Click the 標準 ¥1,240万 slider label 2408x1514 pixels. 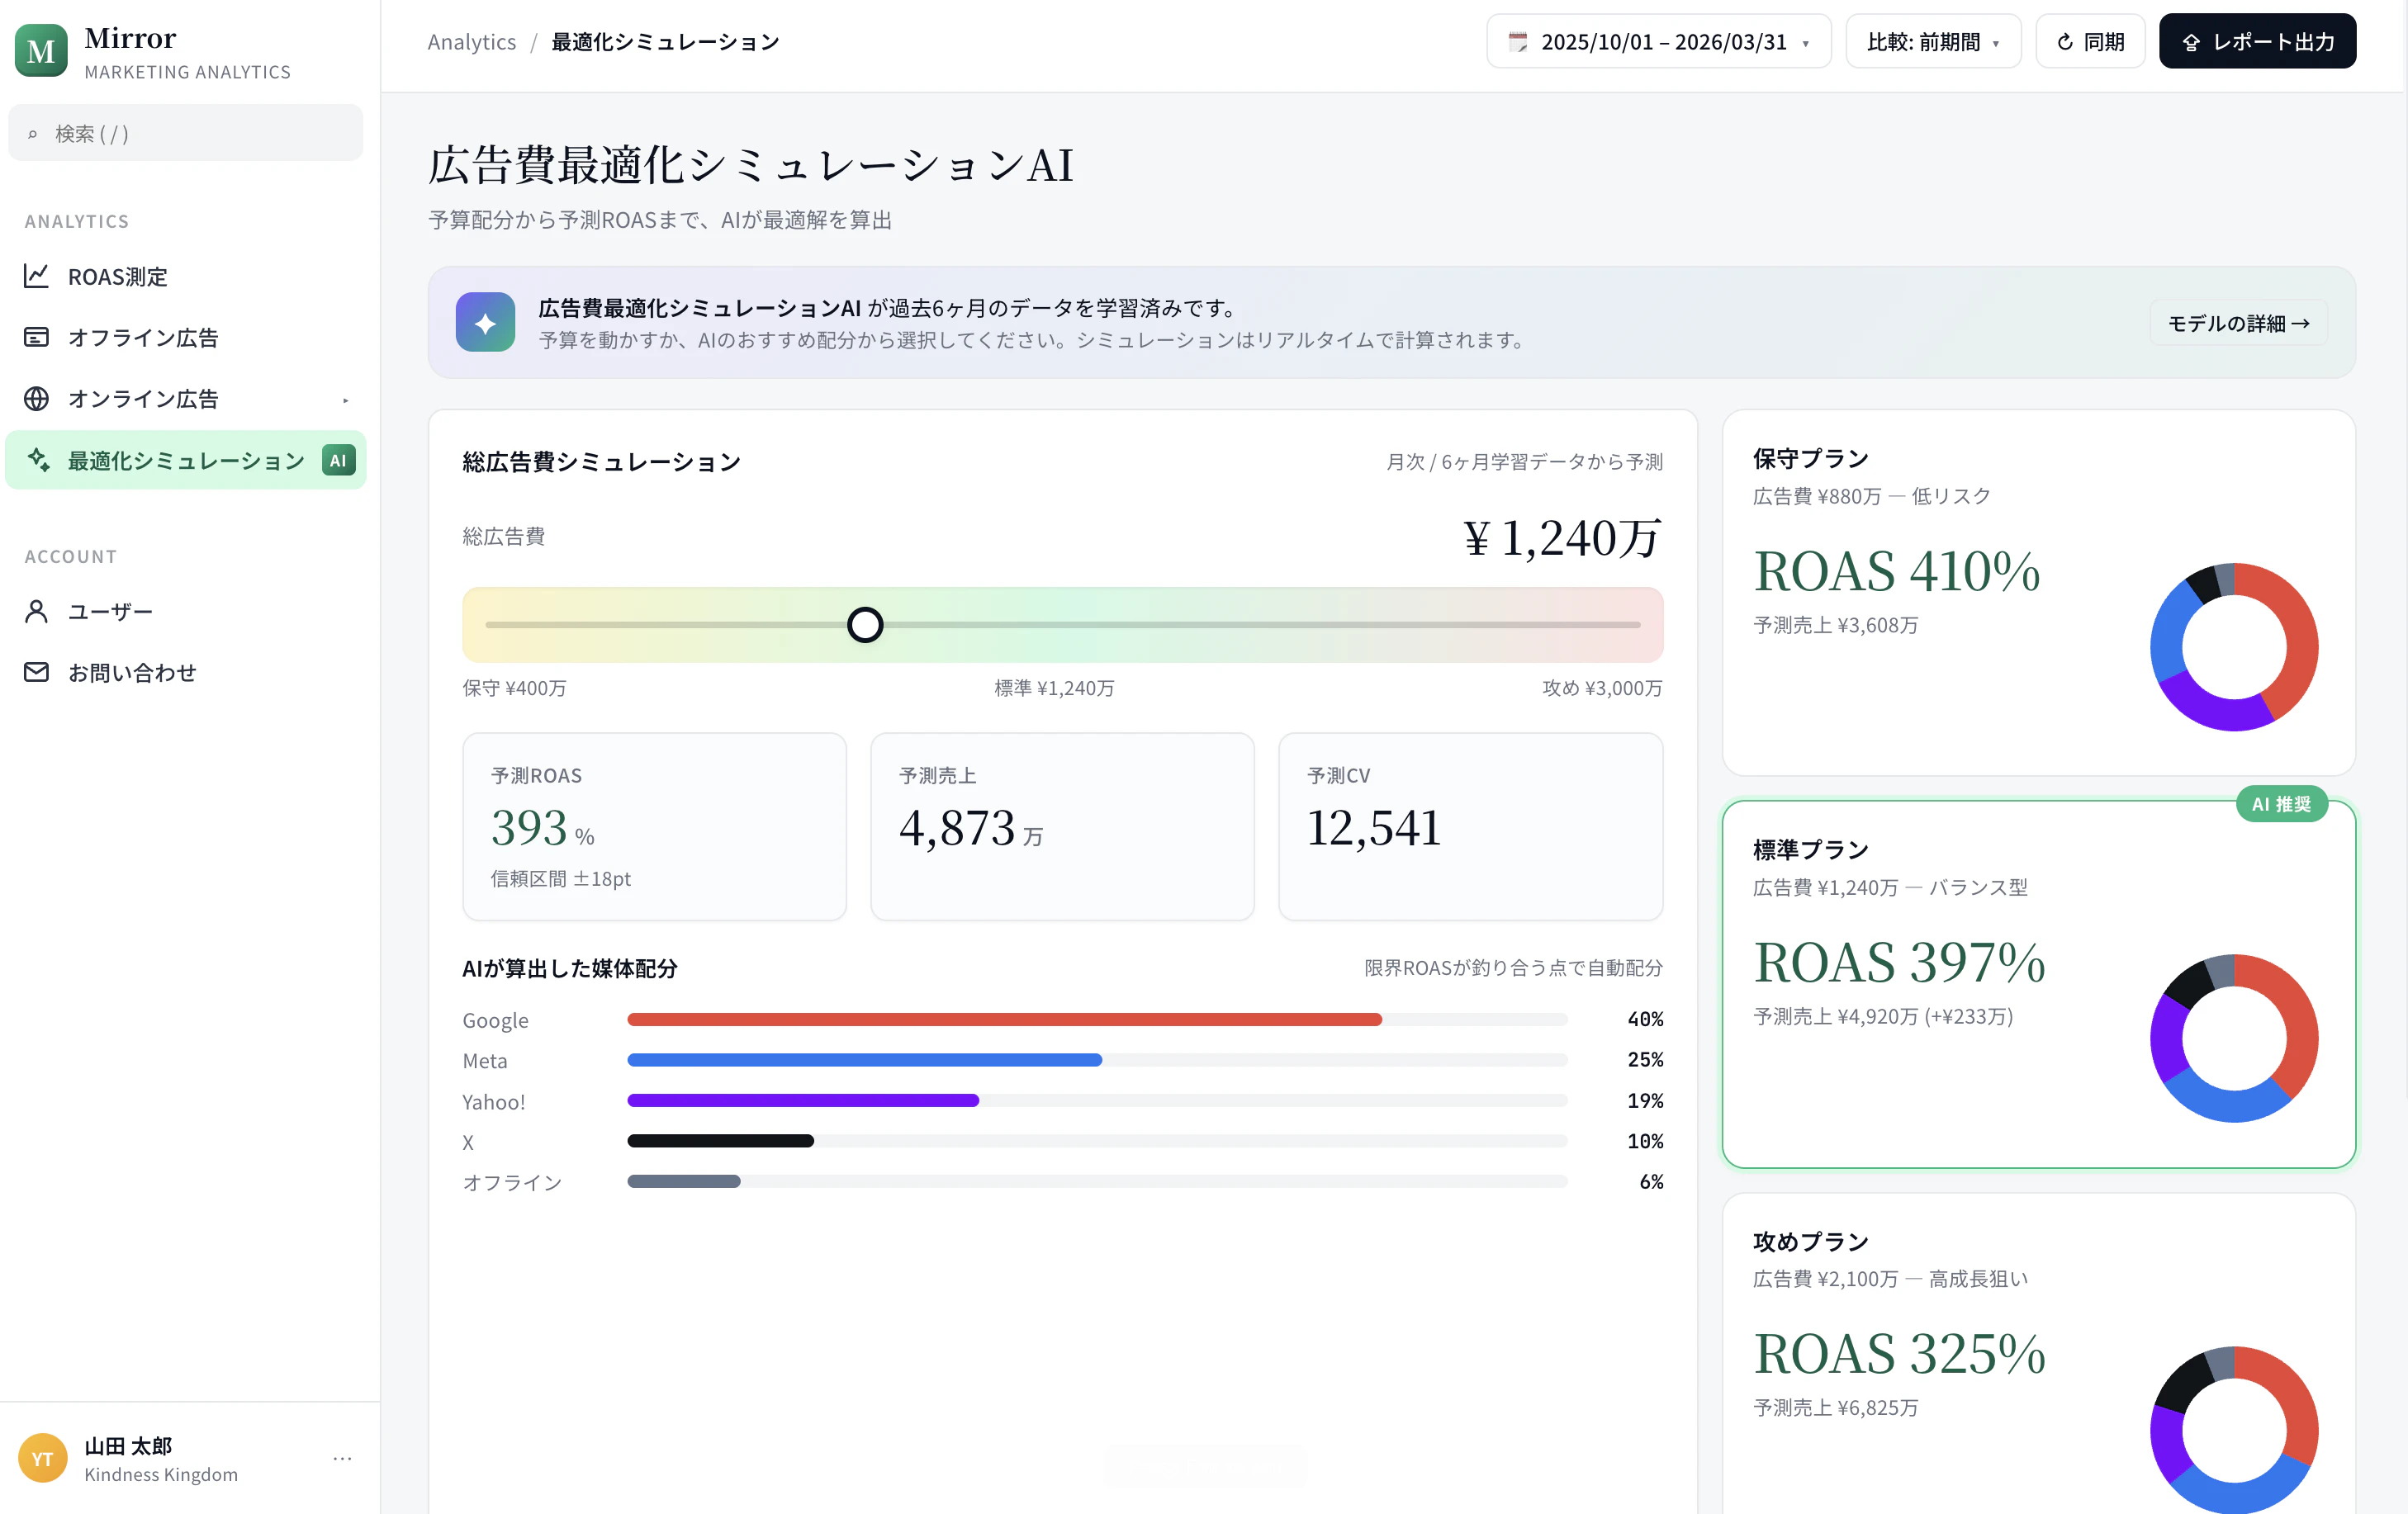tap(1054, 688)
